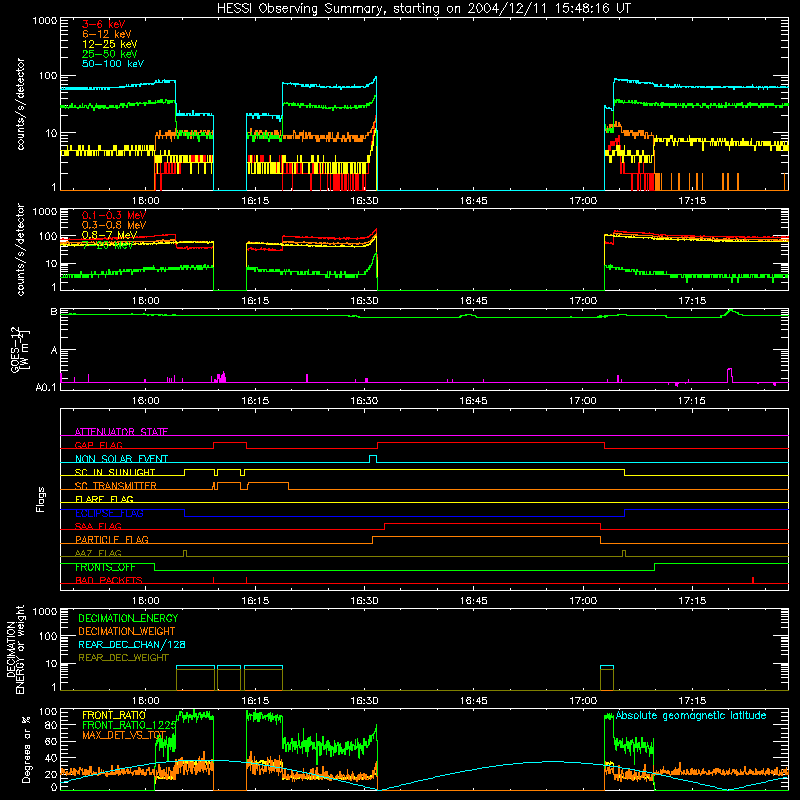The height and width of the screenshot is (800, 800).
Task: Select the GAP_FLAG label
Action: pos(98,445)
